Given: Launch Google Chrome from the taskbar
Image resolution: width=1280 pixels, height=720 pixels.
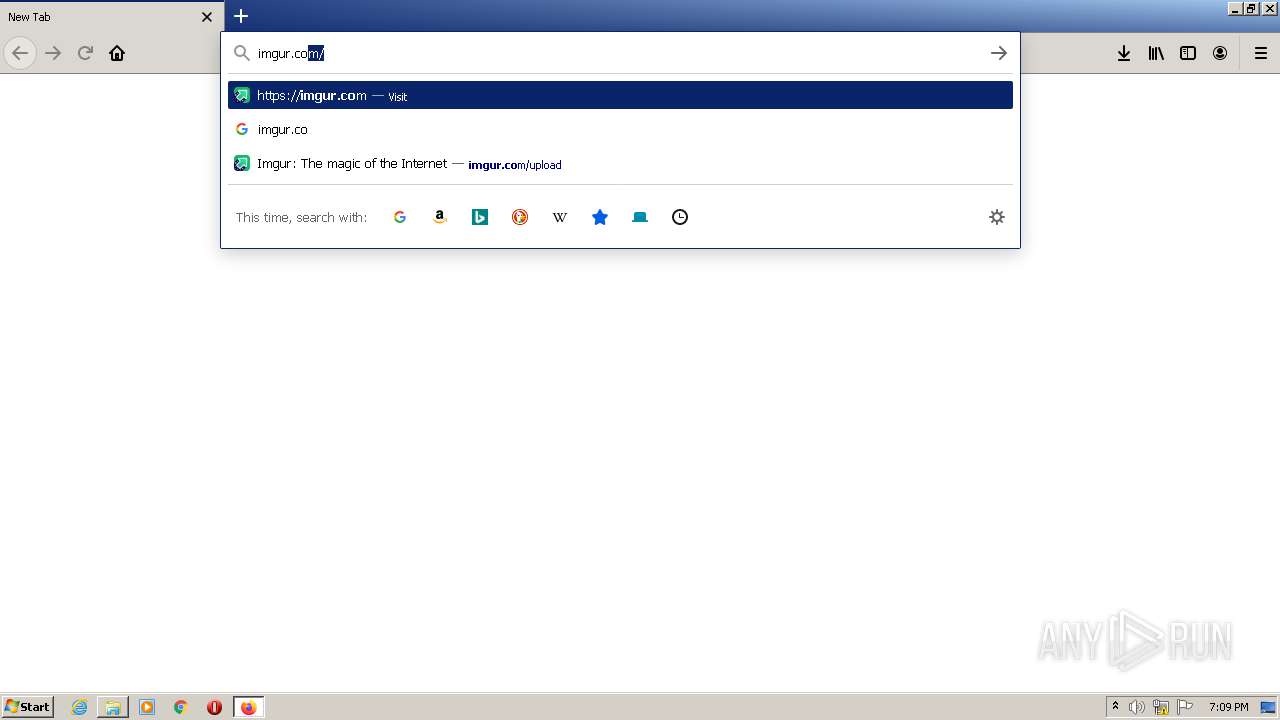Looking at the screenshot, I should pos(181,707).
